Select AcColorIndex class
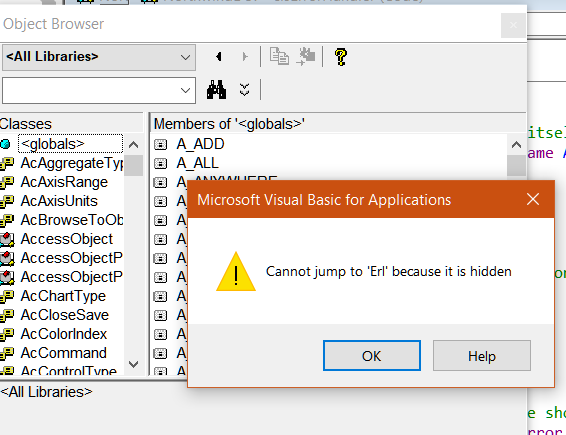 [x=64, y=334]
